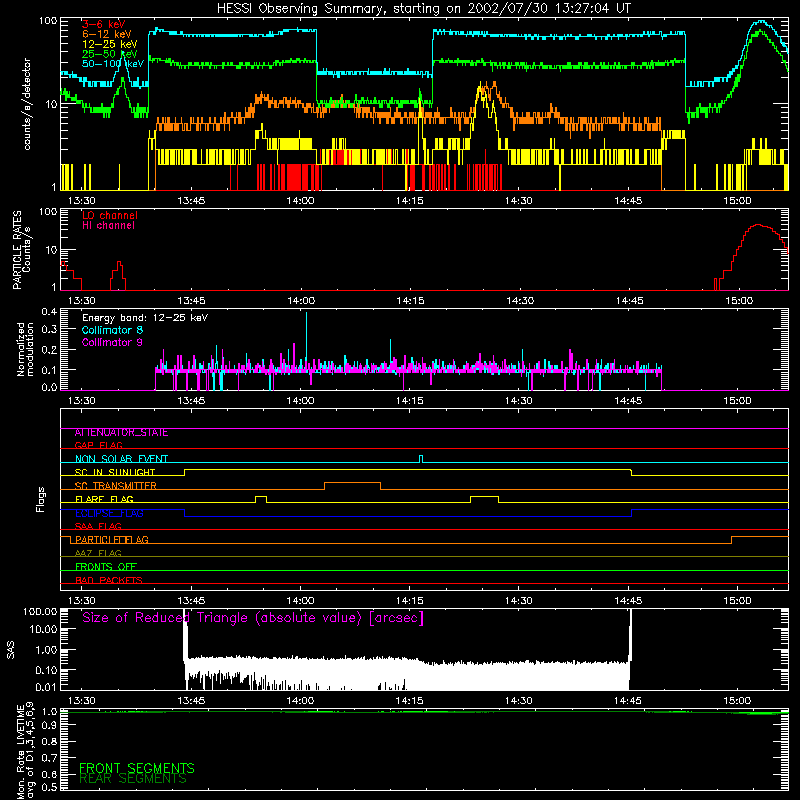Viewport: 800px width, 800px height.
Task: Select the Collimator 8 legend label
Action: [x=112, y=330]
